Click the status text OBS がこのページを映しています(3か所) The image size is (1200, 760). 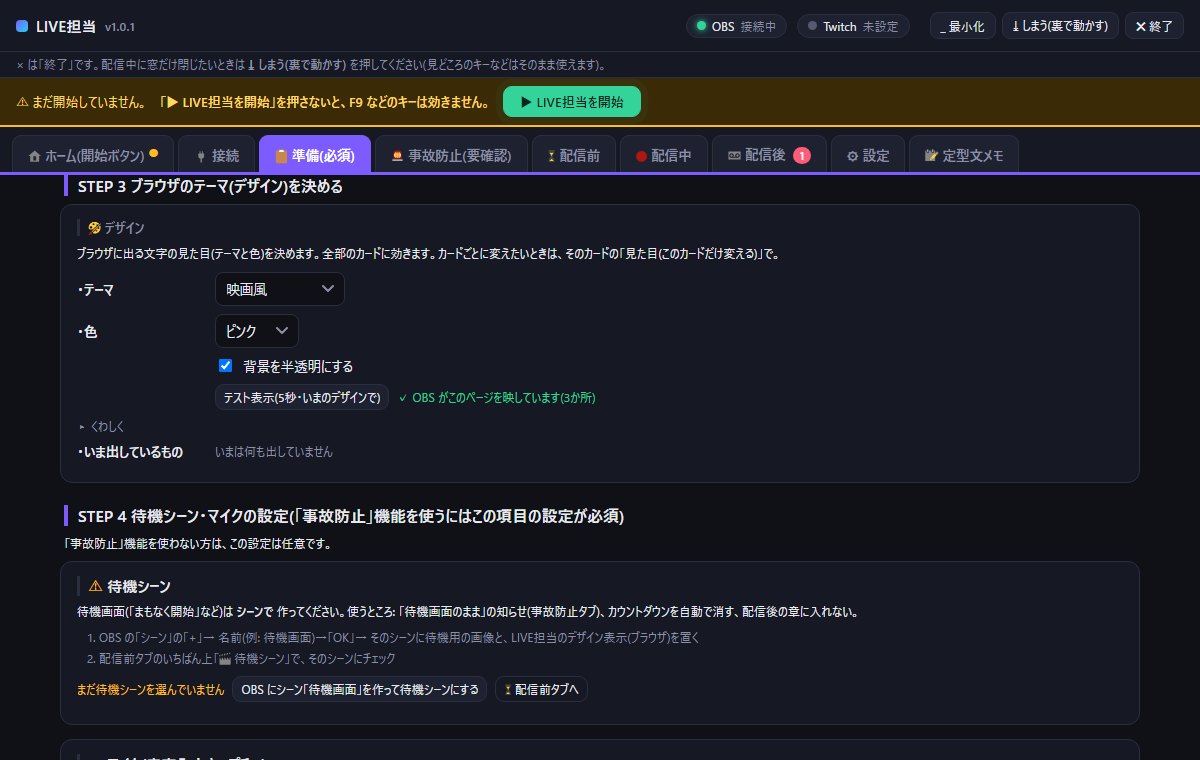pyautogui.click(x=503, y=397)
